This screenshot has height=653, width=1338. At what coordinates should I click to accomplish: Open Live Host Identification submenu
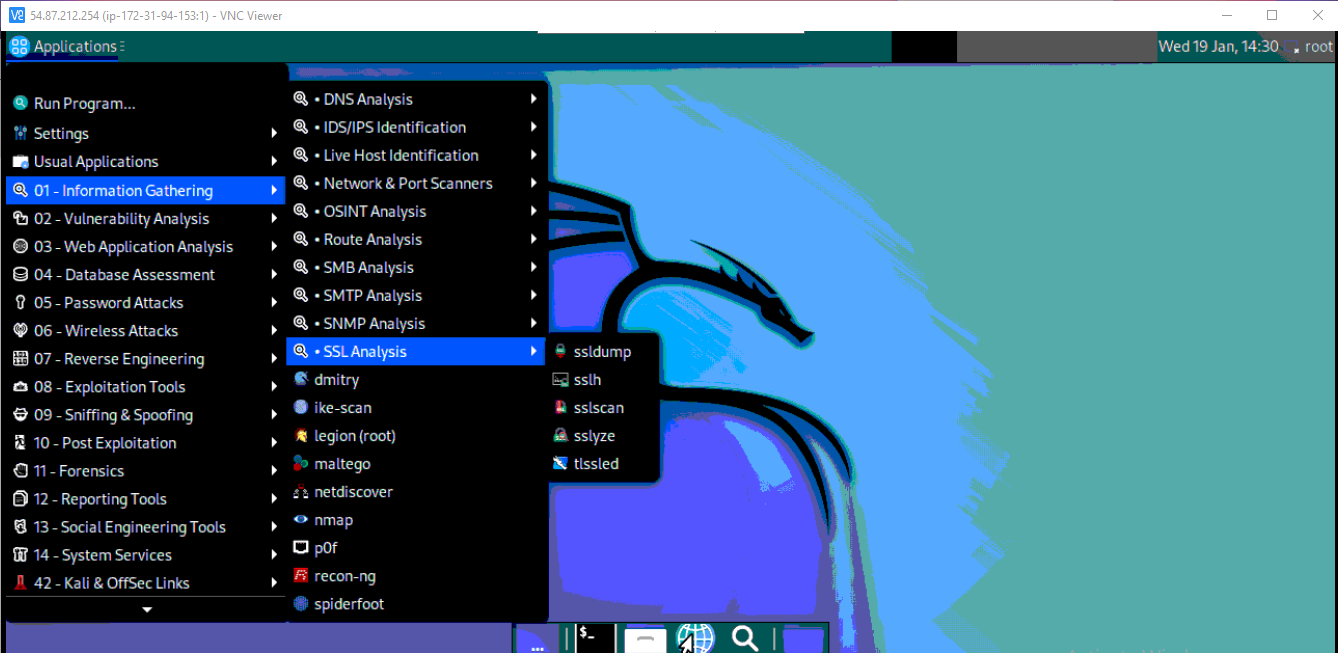(x=417, y=156)
